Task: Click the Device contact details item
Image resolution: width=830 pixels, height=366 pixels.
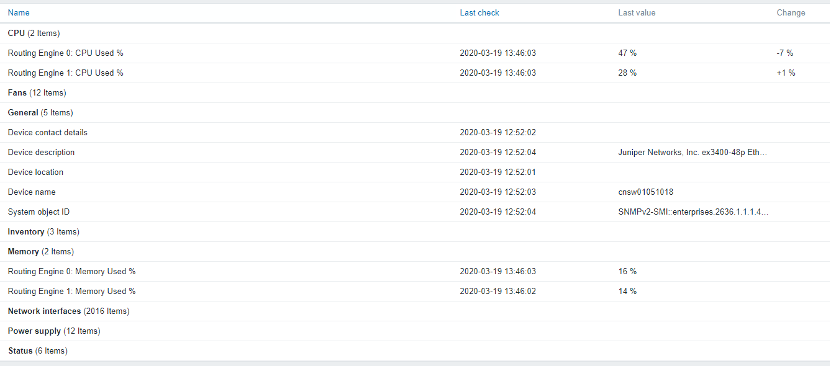Action: 48,132
